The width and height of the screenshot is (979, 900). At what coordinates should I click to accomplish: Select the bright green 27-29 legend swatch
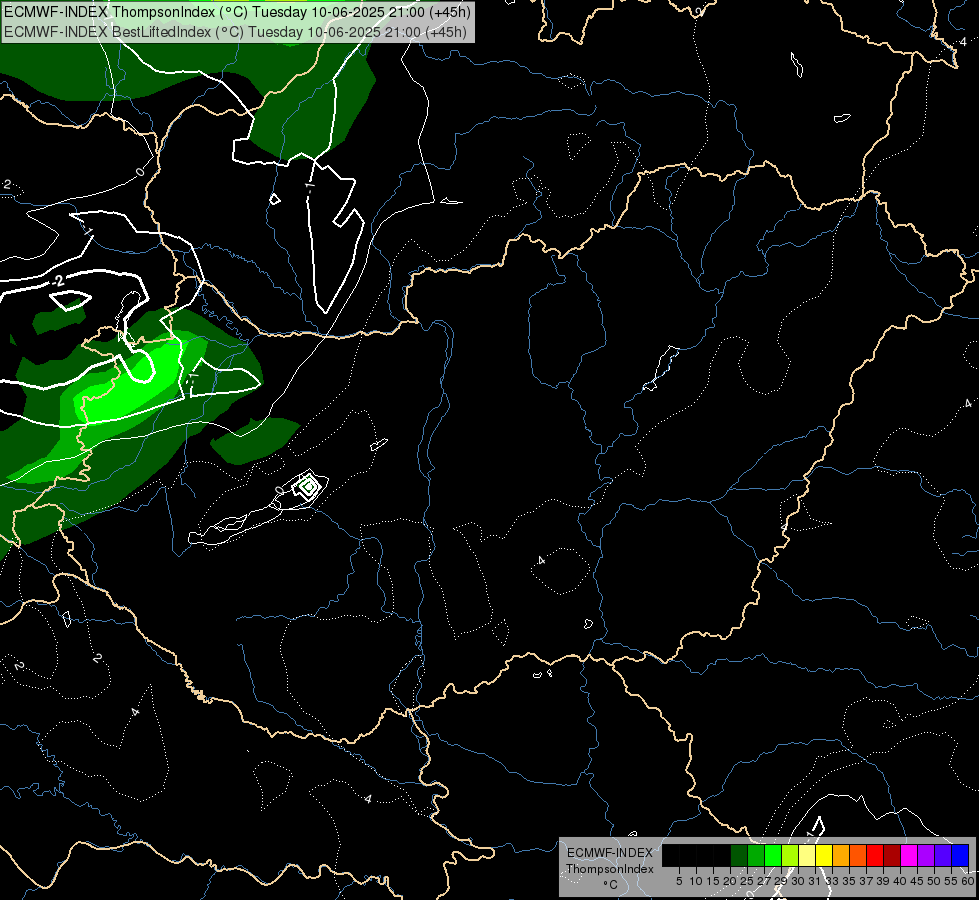(773, 855)
